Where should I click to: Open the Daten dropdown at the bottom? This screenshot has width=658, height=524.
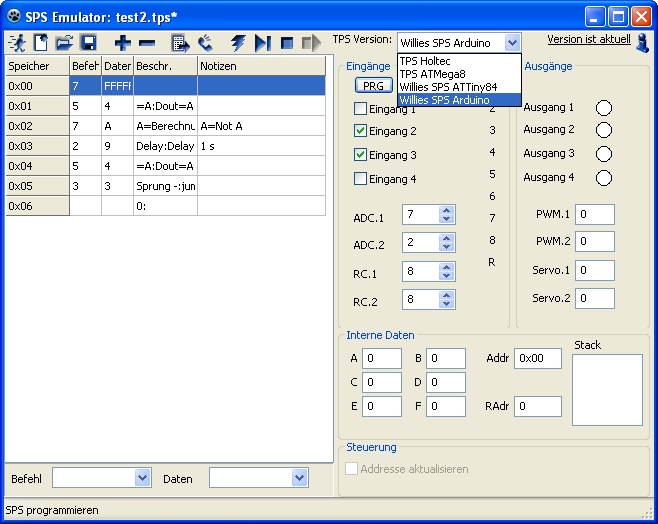tap(299, 479)
